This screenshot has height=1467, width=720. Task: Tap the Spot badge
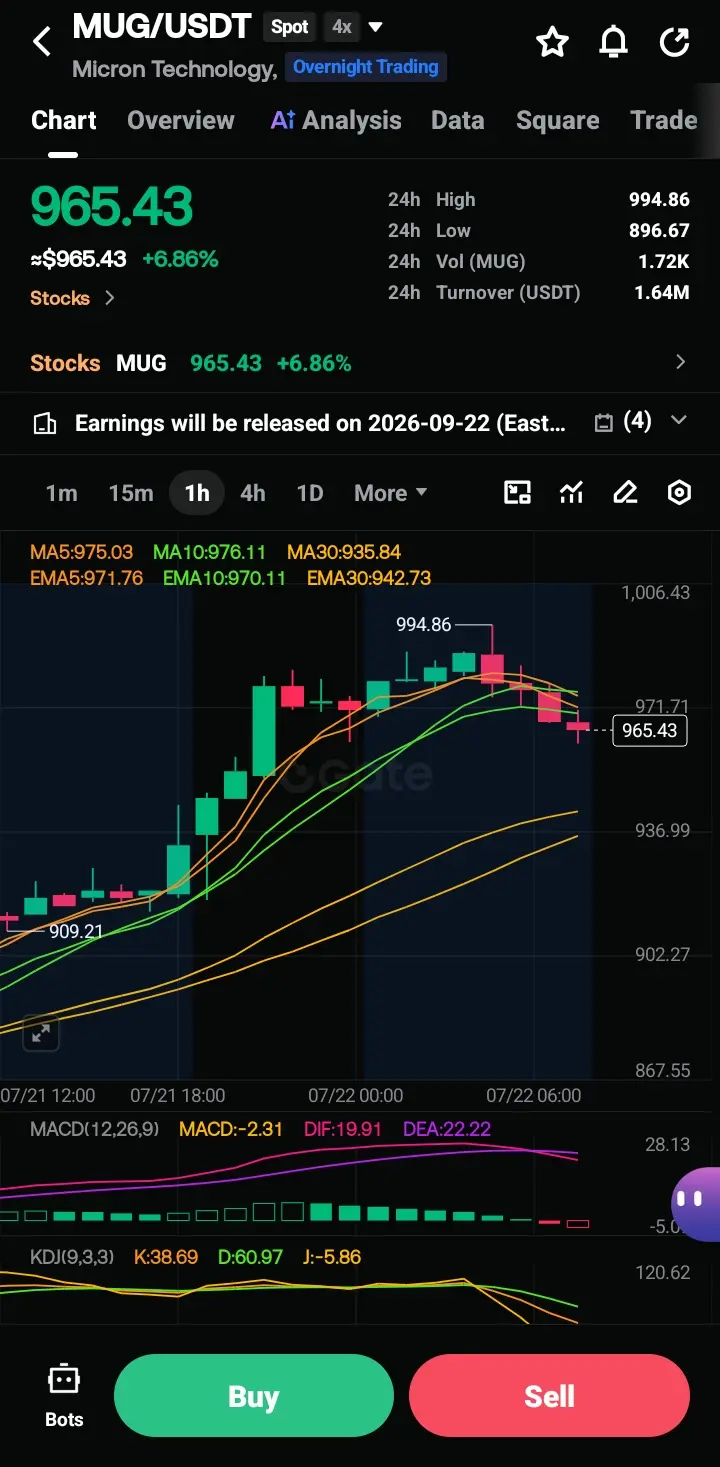coord(290,27)
